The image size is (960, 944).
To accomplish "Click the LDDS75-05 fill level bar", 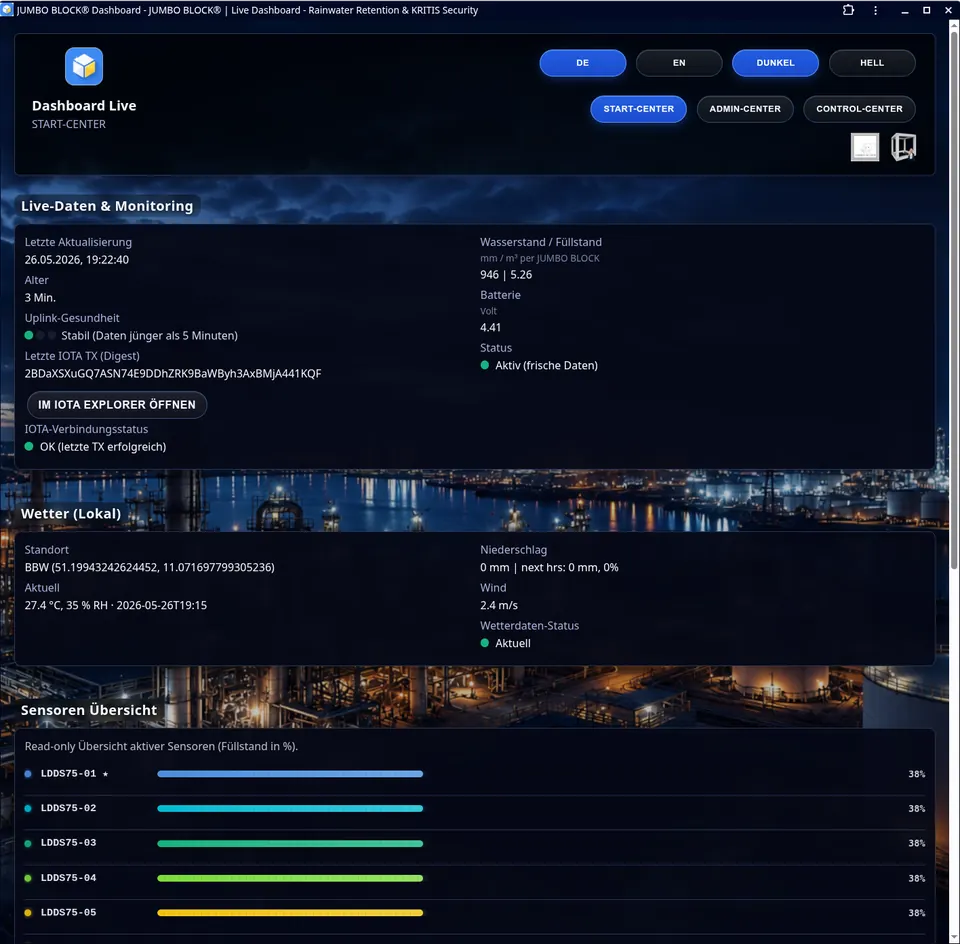I will point(290,912).
